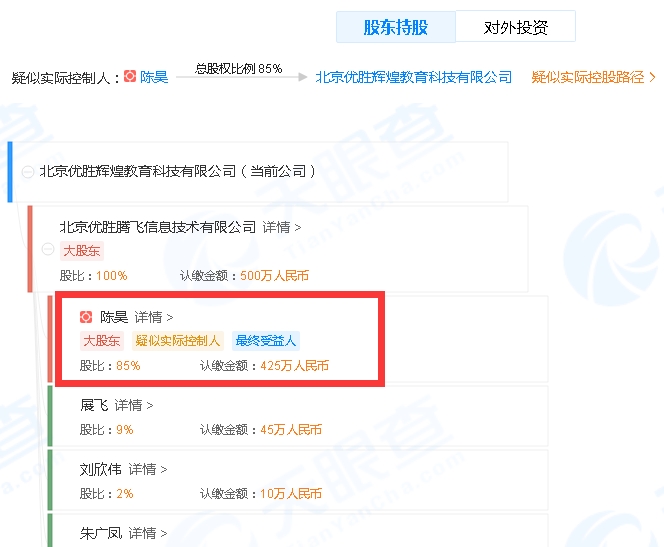This screenshot has height=547, width=664.
Task: Switch to the 股东持股 tab
Action: [396, 27]
